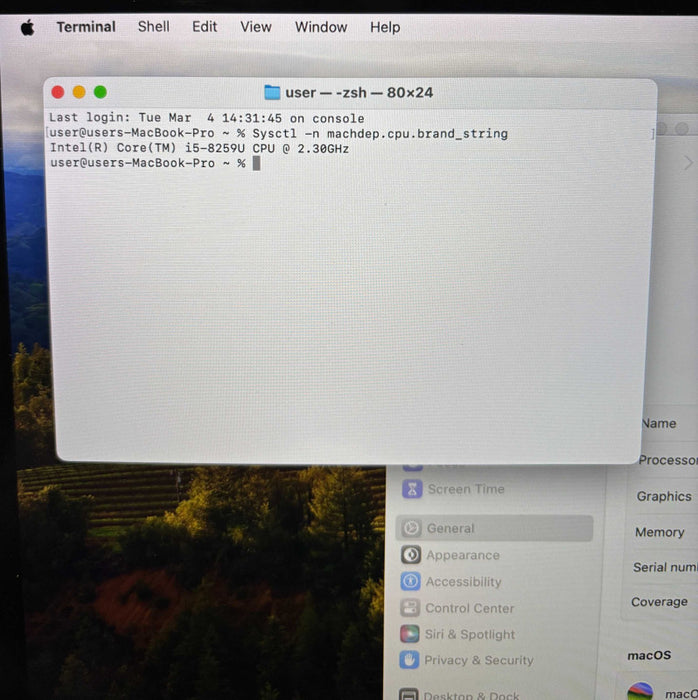This screenshot has height=700, width=698.
Task: Open Appearance settings
Action: point(463,555)
